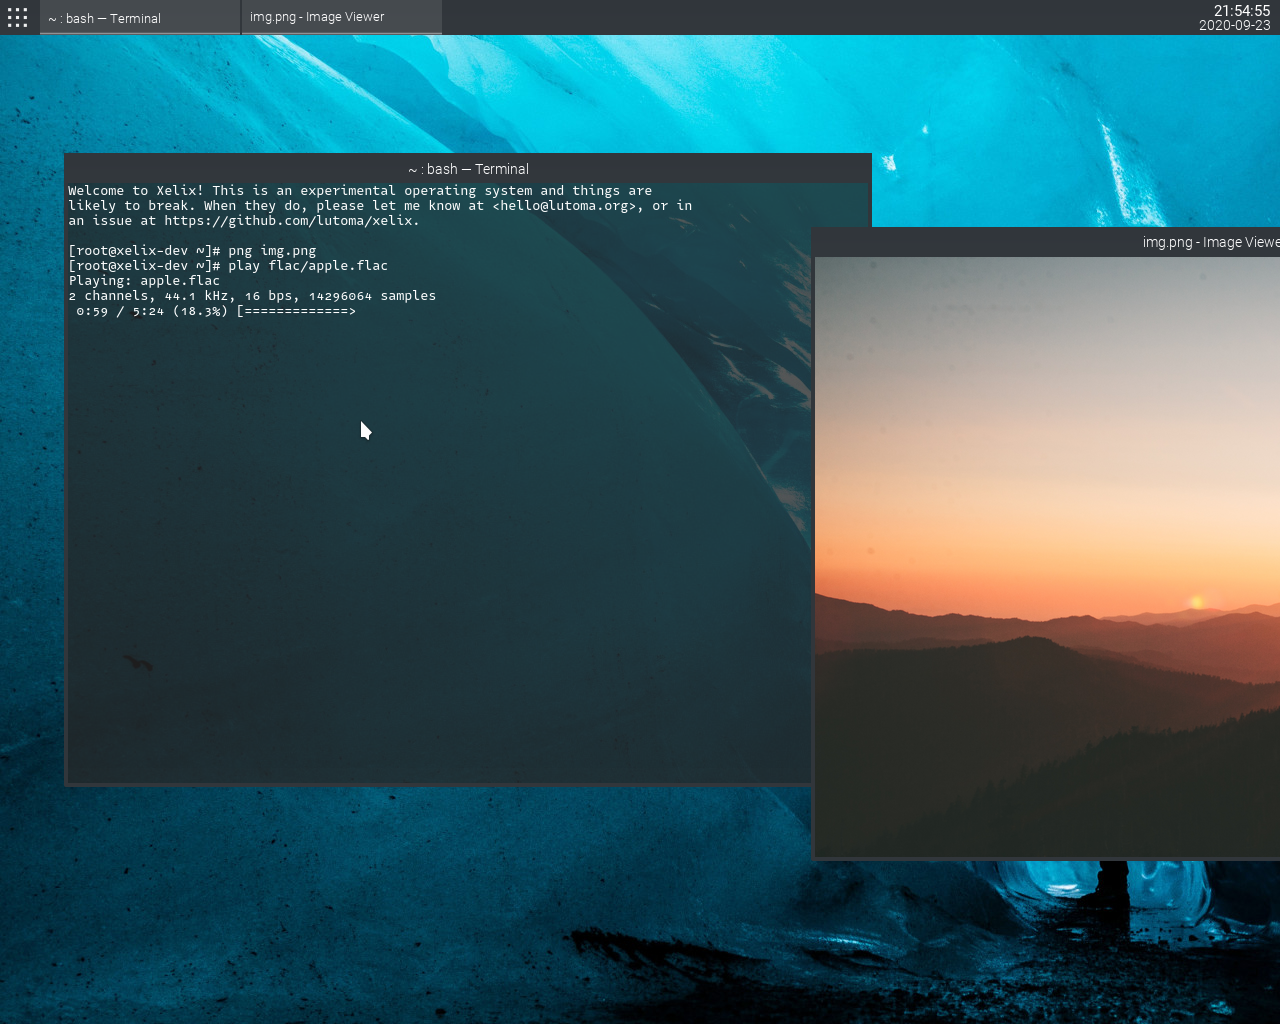Click the Image Viewer window title bar

point(1046,242)
